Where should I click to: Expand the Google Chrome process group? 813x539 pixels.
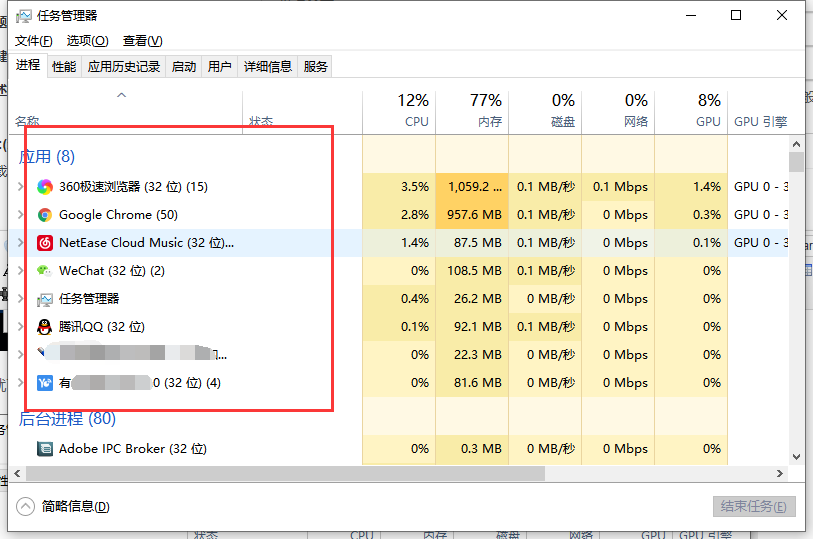(x=21, y=215)
